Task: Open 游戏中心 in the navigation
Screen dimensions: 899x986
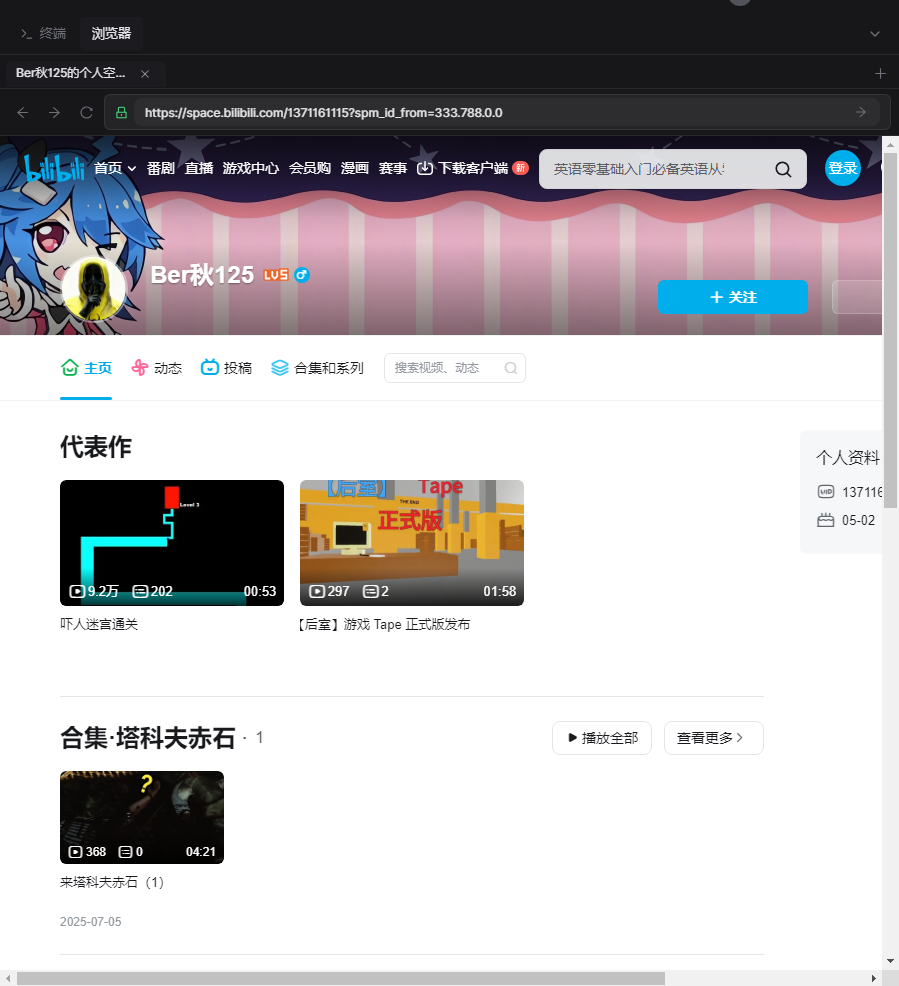Action: coord(251,168)
